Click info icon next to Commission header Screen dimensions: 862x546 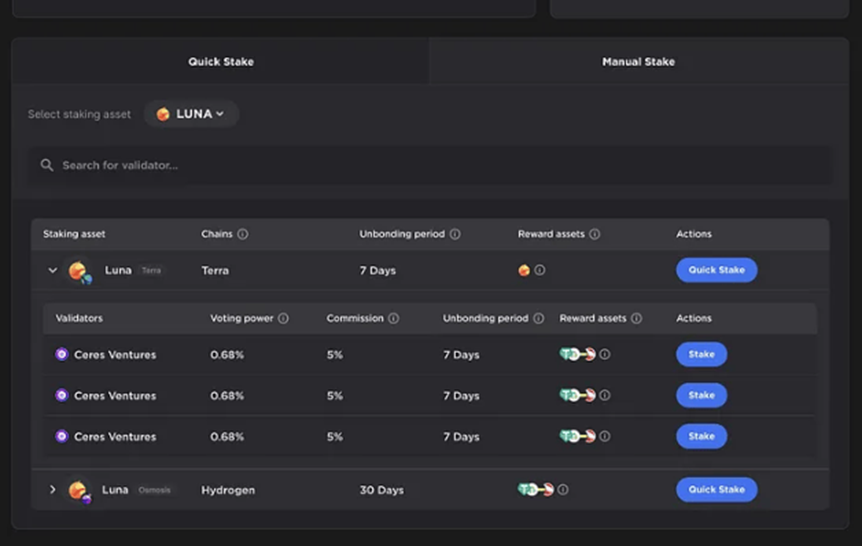(393, 319)
